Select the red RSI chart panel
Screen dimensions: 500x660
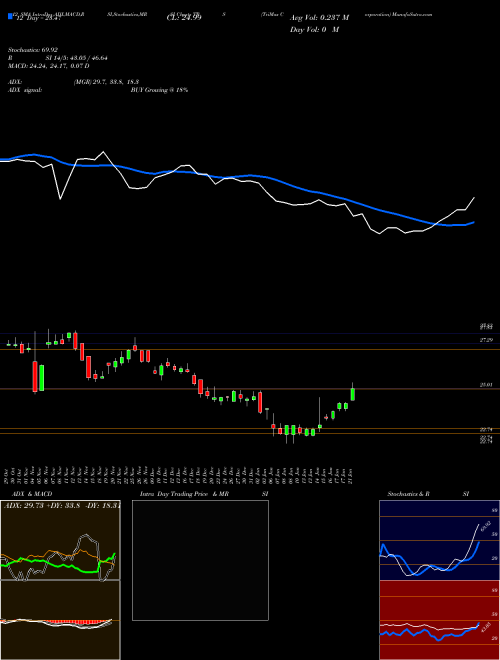tap(439, 620)
